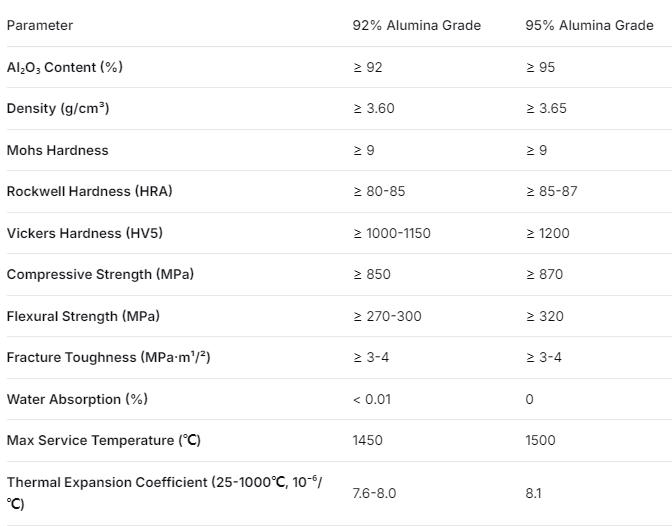Select the 92% Alumina Grade header
This screenshot has width=672, height=526.
[x=417, y=25]
